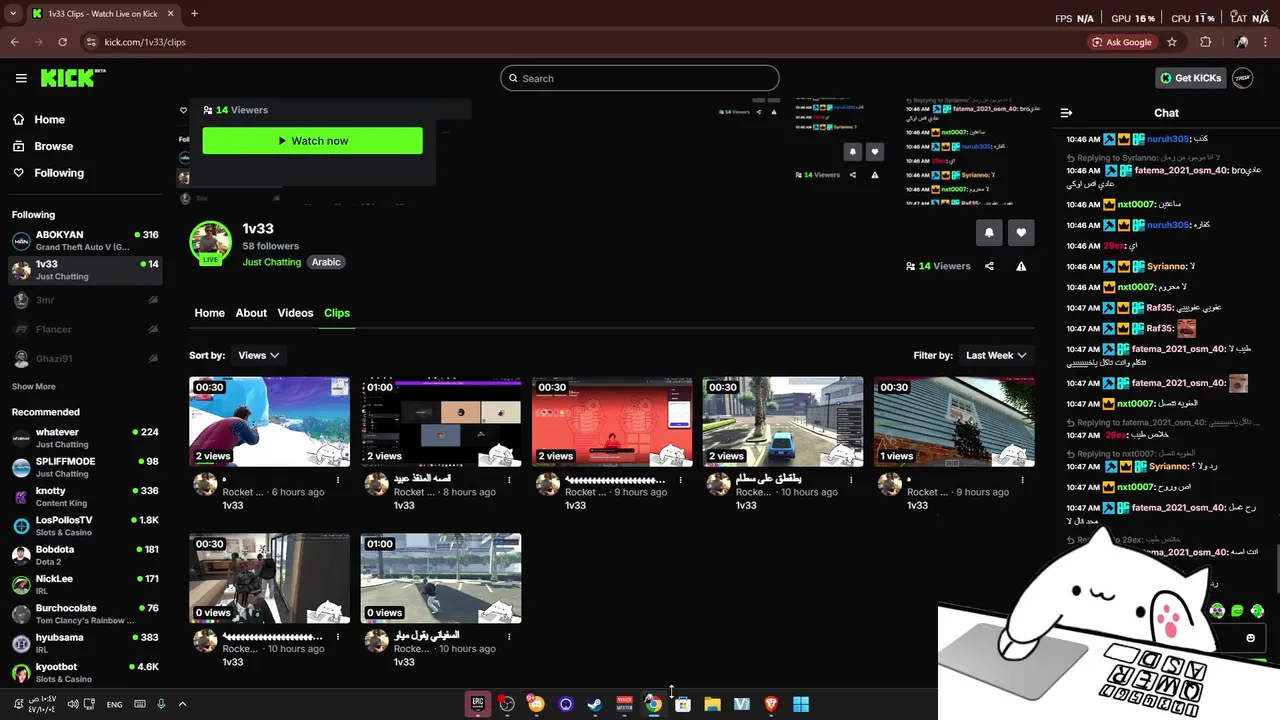Switch to the About tab

point(251,313)
